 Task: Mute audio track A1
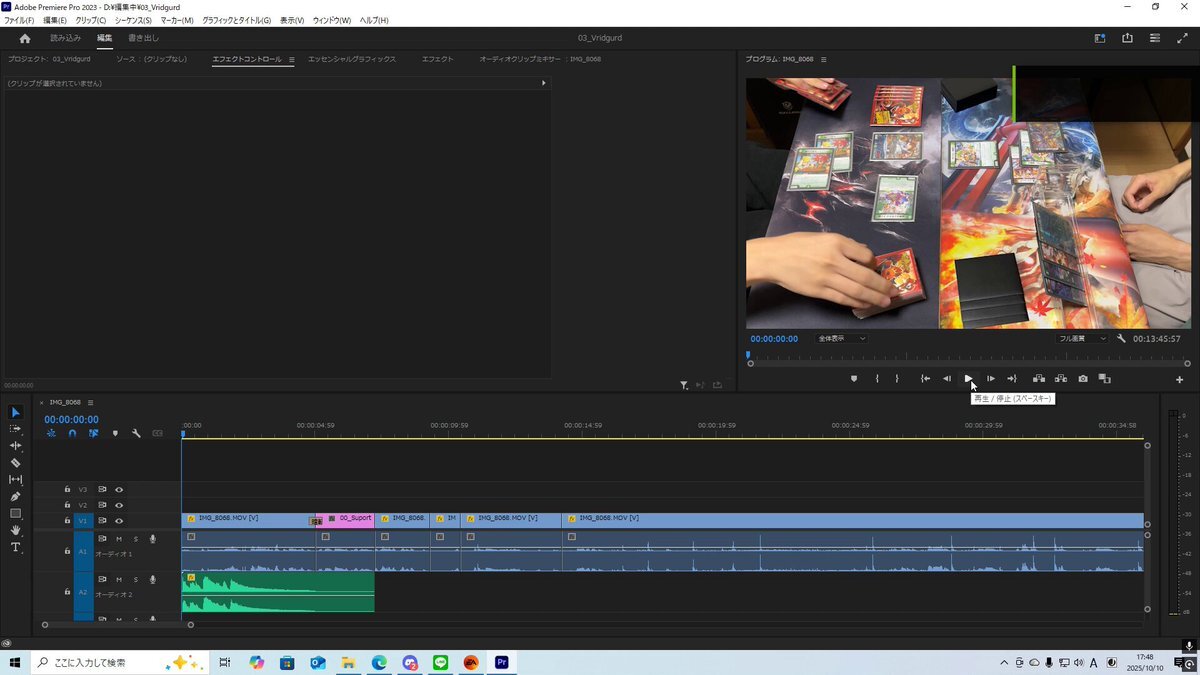click(119, 539)
